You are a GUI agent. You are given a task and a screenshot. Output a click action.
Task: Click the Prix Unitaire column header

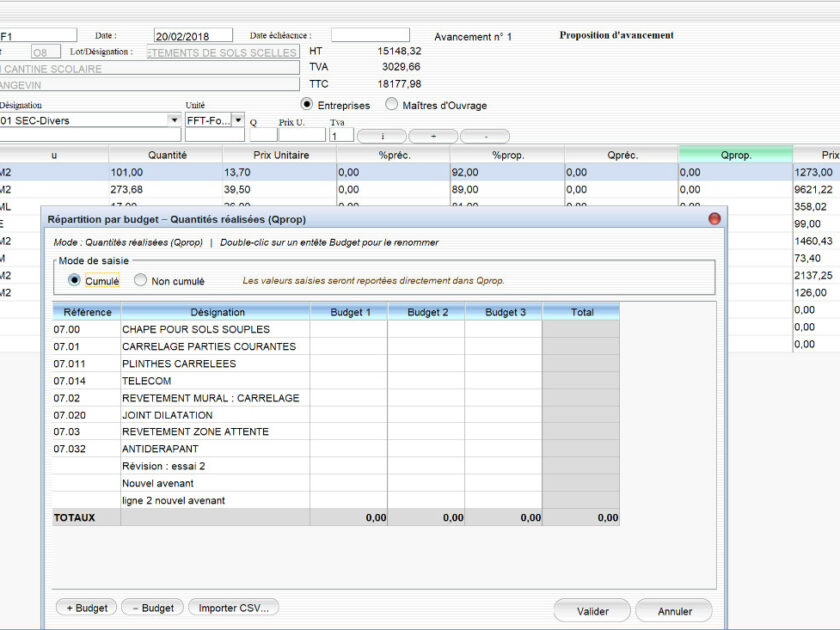(x=280, y=155)
